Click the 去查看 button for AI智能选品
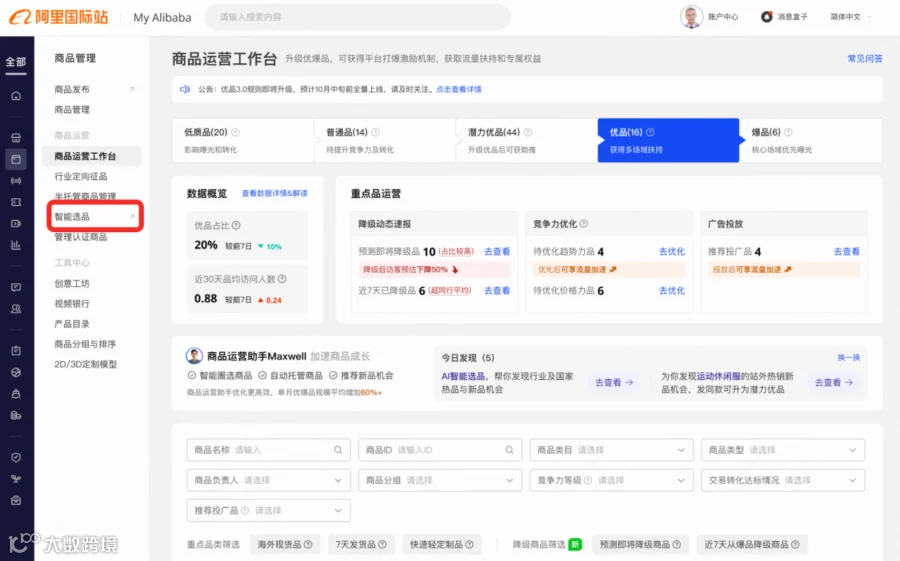 [x=614, y=382]
